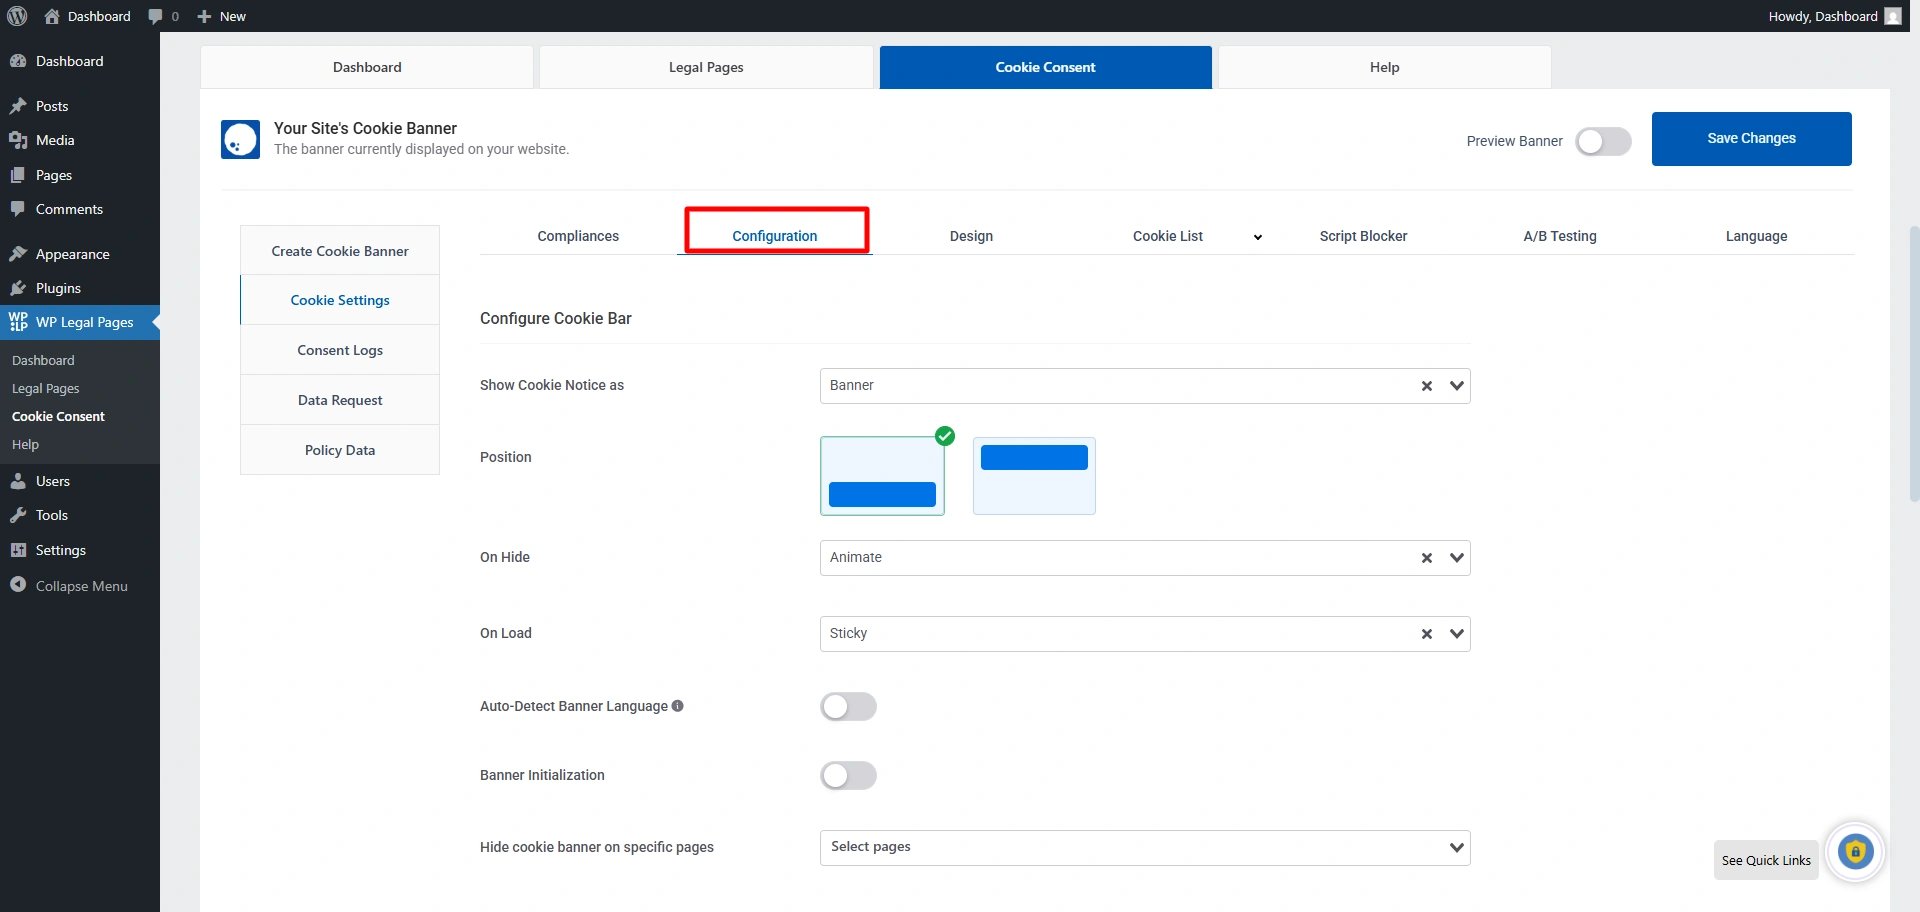The image size is (1920, 912).
Task: Click the WordPress logo icon
Action: pyautogui.click(x=17, y=16)
